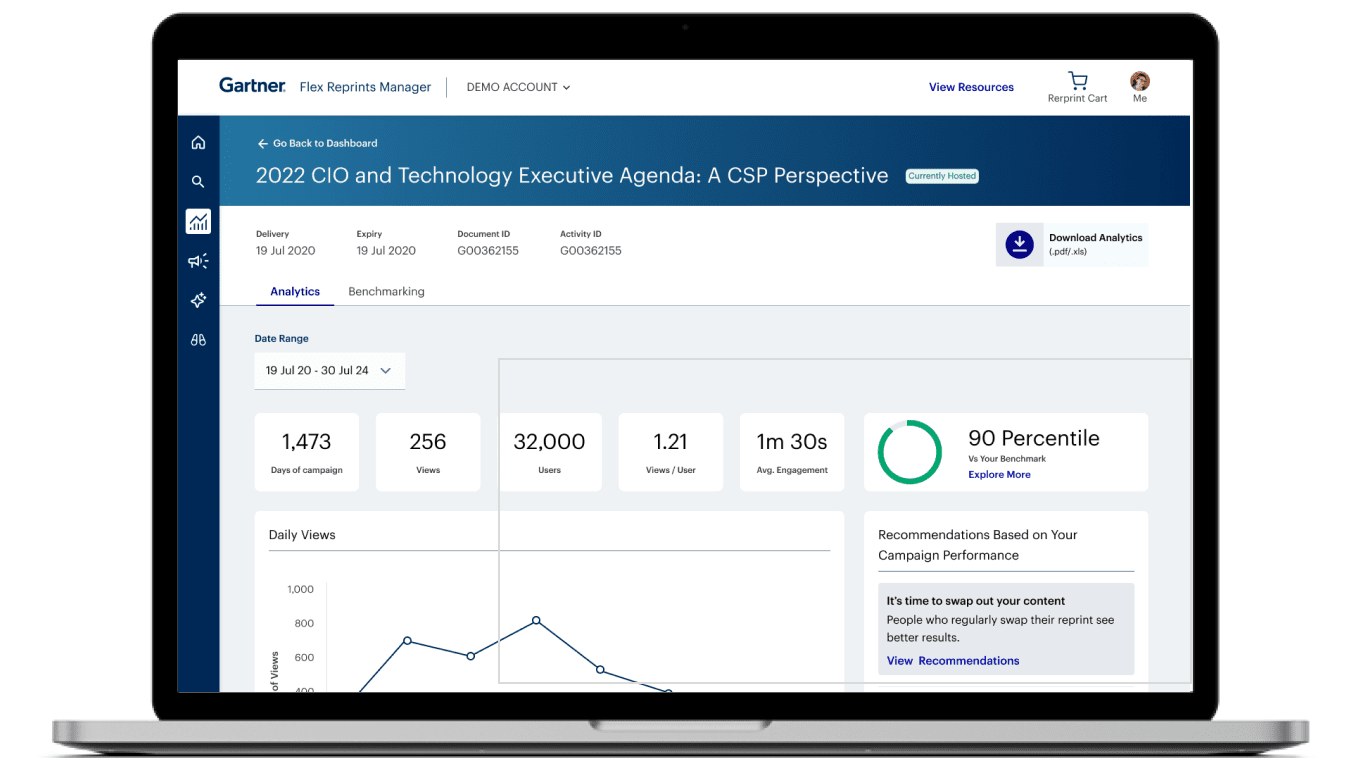Click the Gartner logo
This screenshot has height=766, width=1360.
click(252, 86)
